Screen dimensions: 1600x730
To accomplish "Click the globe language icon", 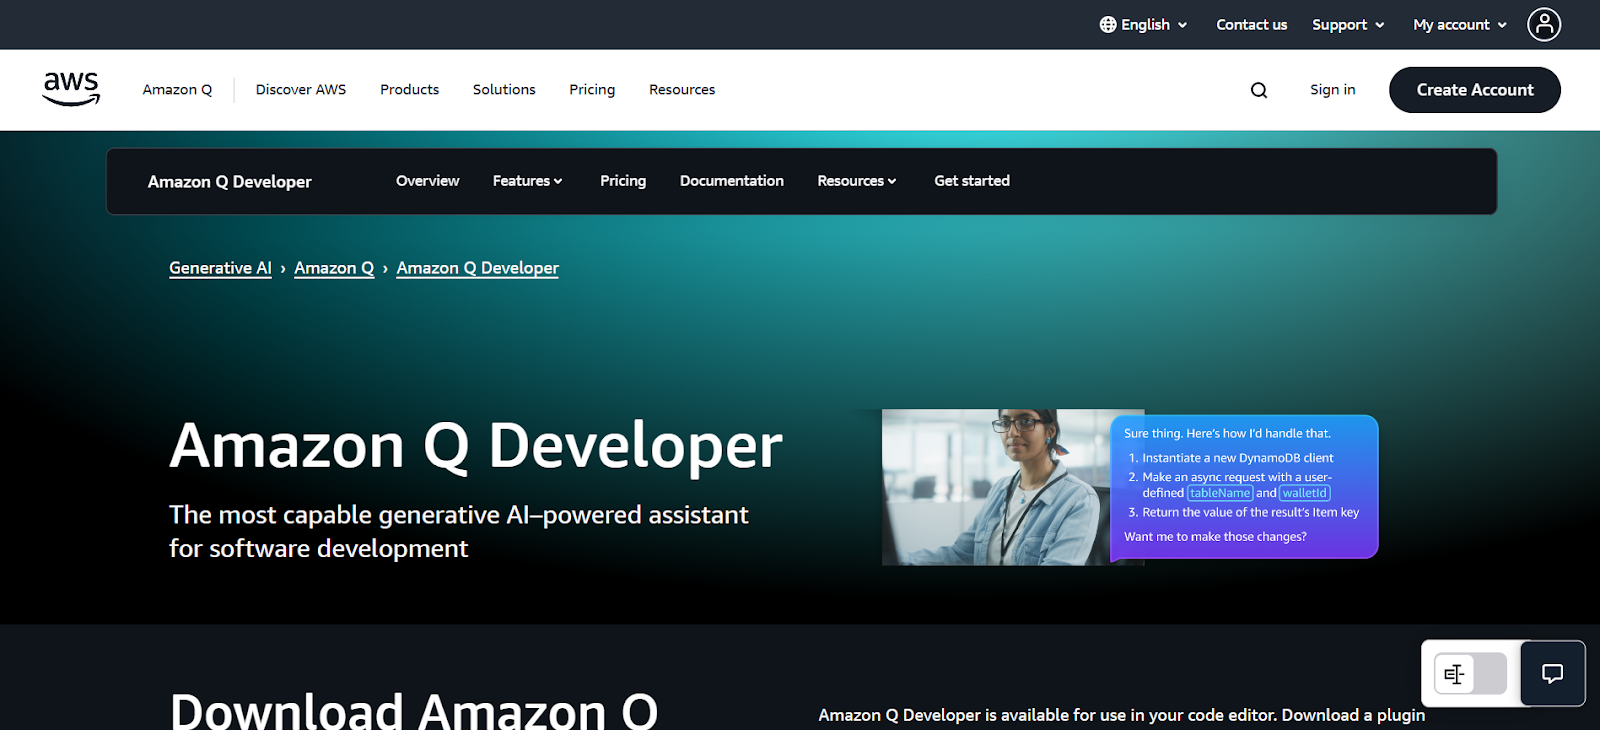I will pos(1108,24).
